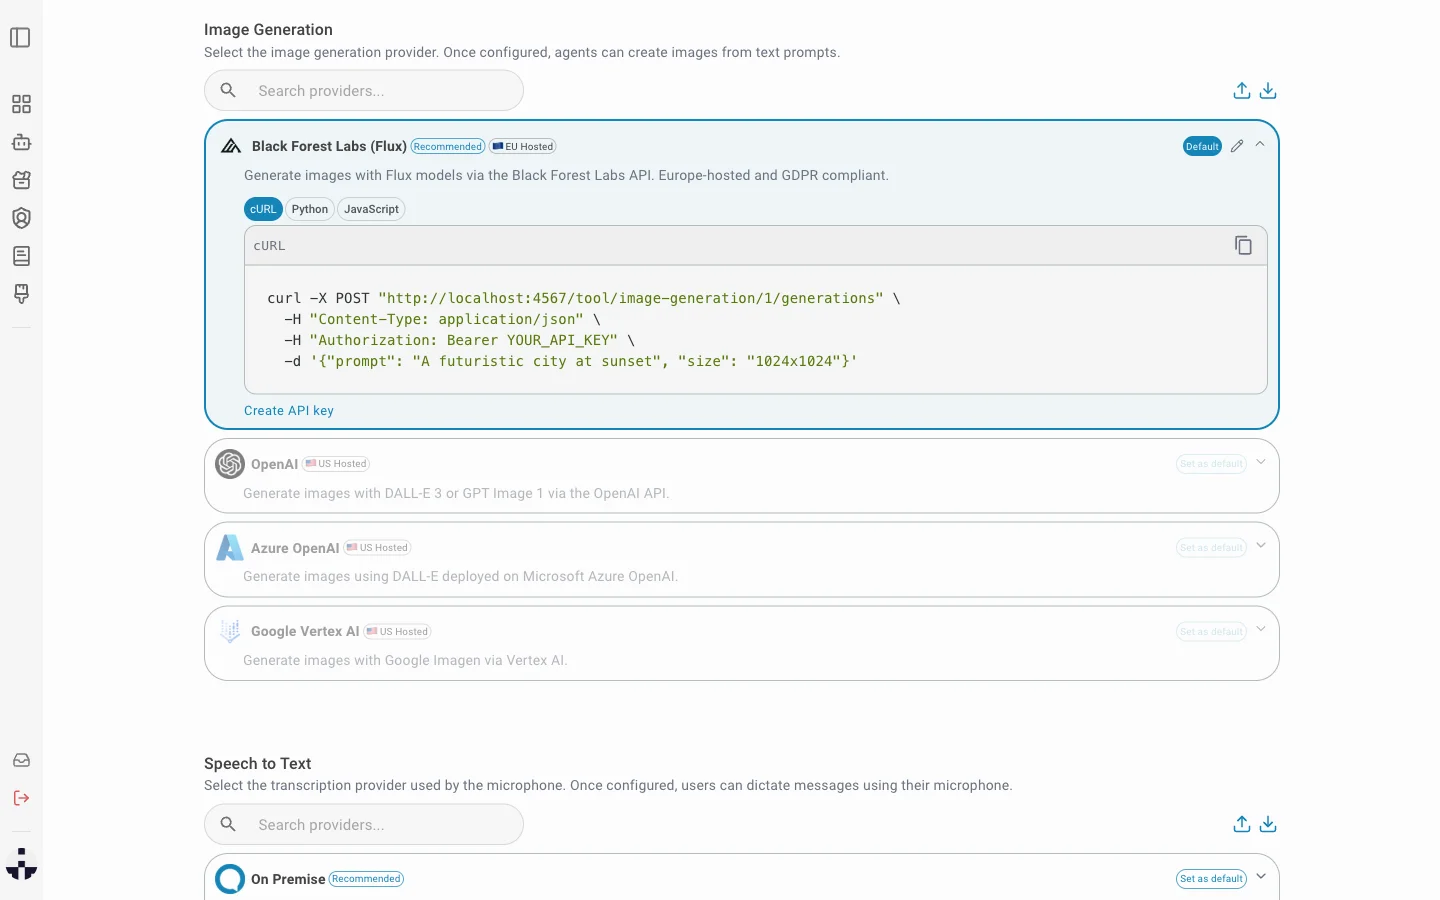Set On Premise as default provider
This screenshot has width=1440, height=900.
coord(1211,879)
